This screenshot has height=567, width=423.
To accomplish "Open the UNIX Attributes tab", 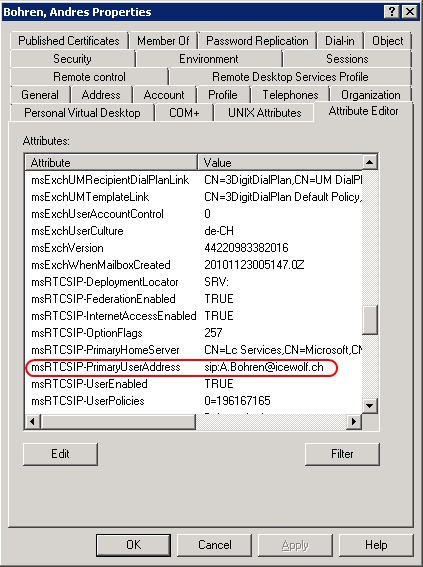I will click(264, 113).
